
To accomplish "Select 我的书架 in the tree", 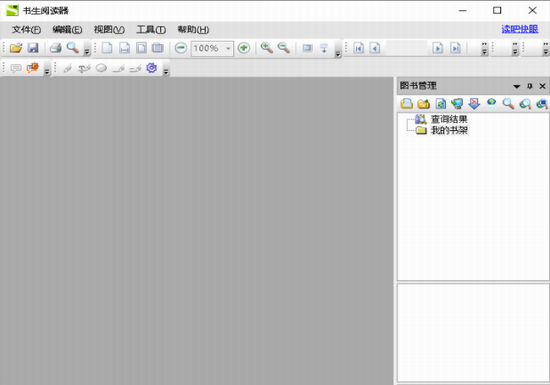I will click(449, 130).
